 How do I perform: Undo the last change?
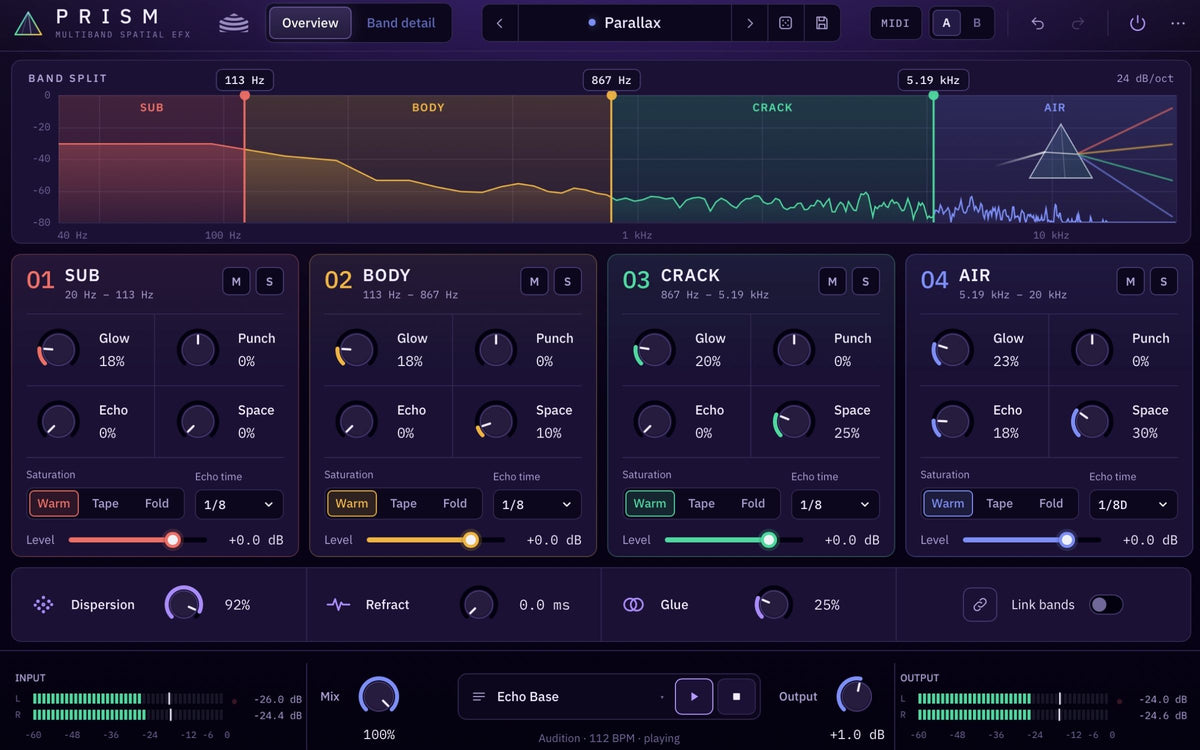point(1037,23)
